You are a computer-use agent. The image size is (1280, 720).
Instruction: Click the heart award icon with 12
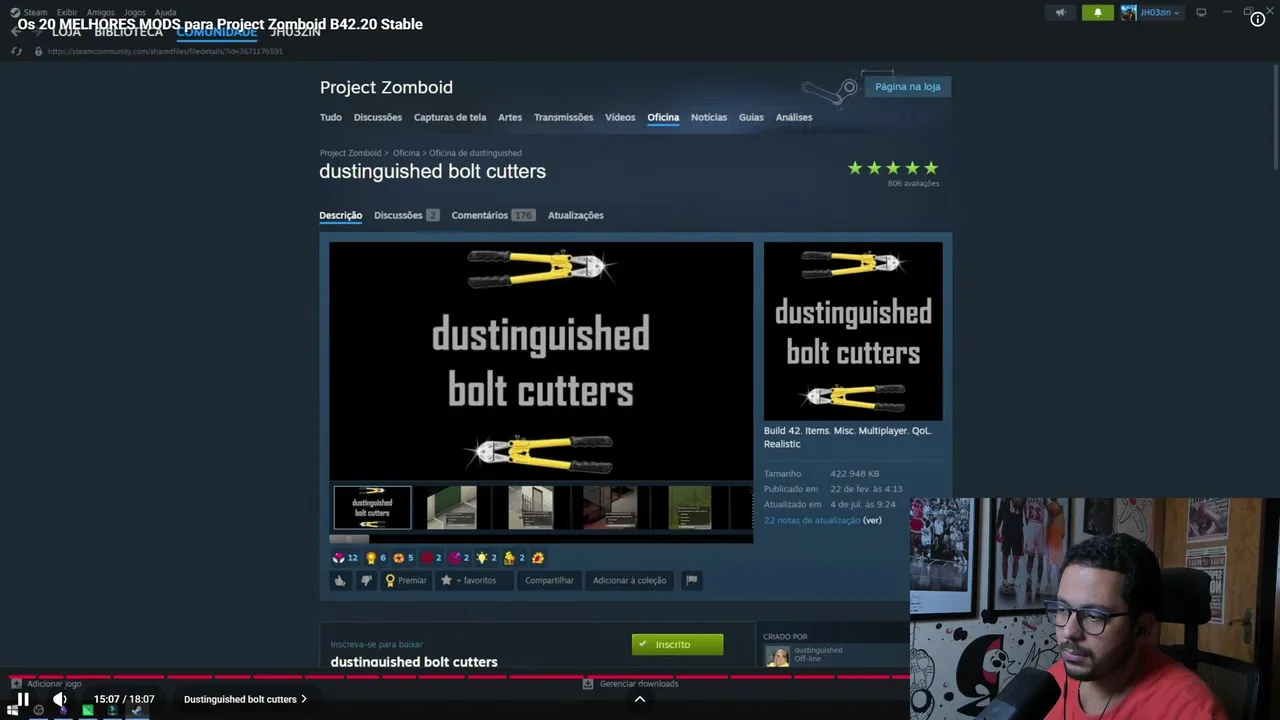(345, 558)
